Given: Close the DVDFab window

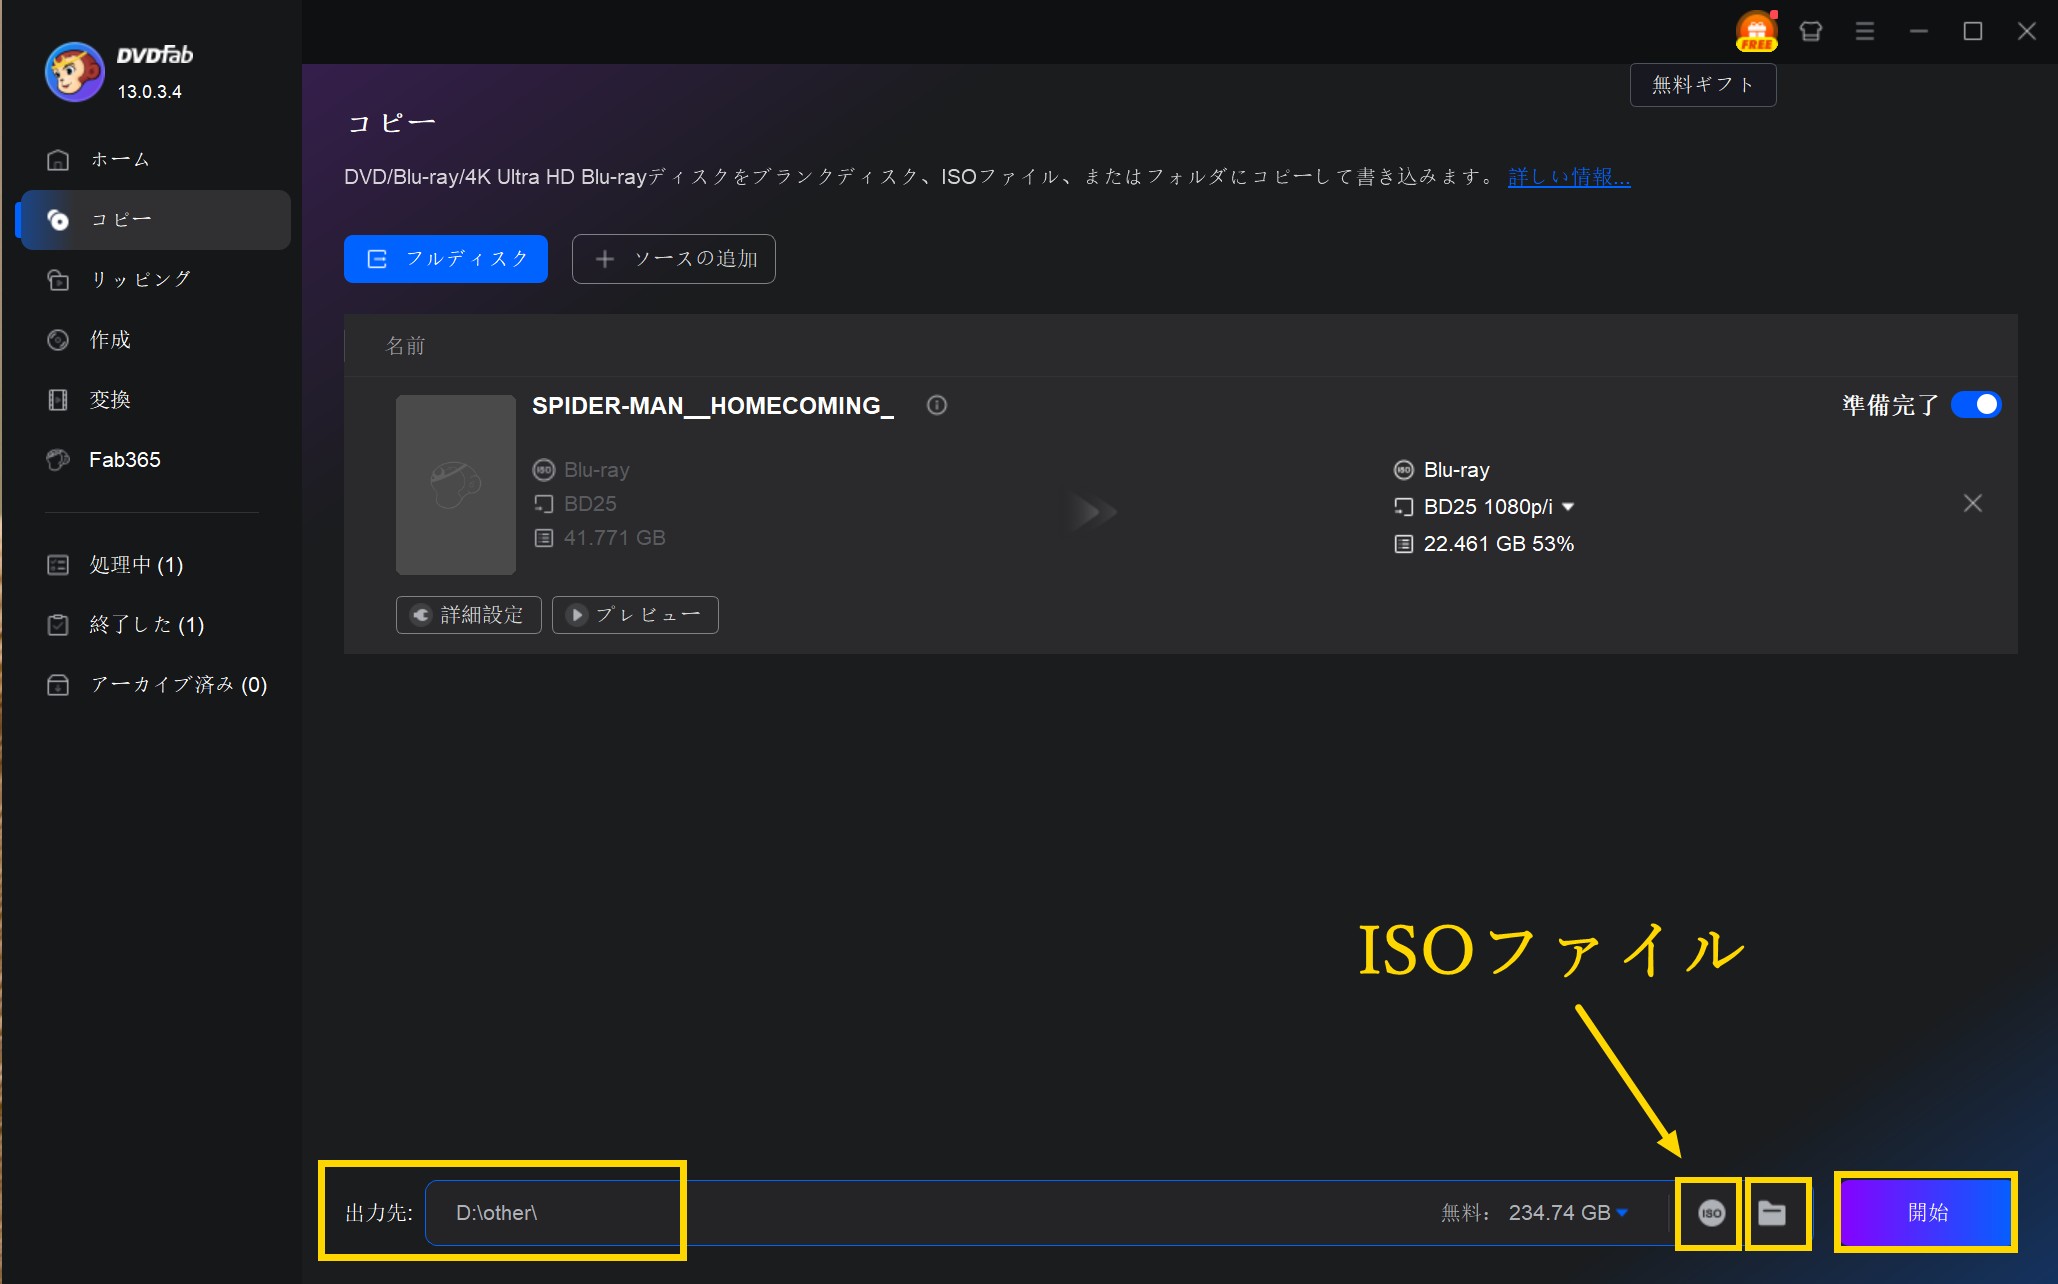Looking at the screenshot, I should click(2026, 31).
